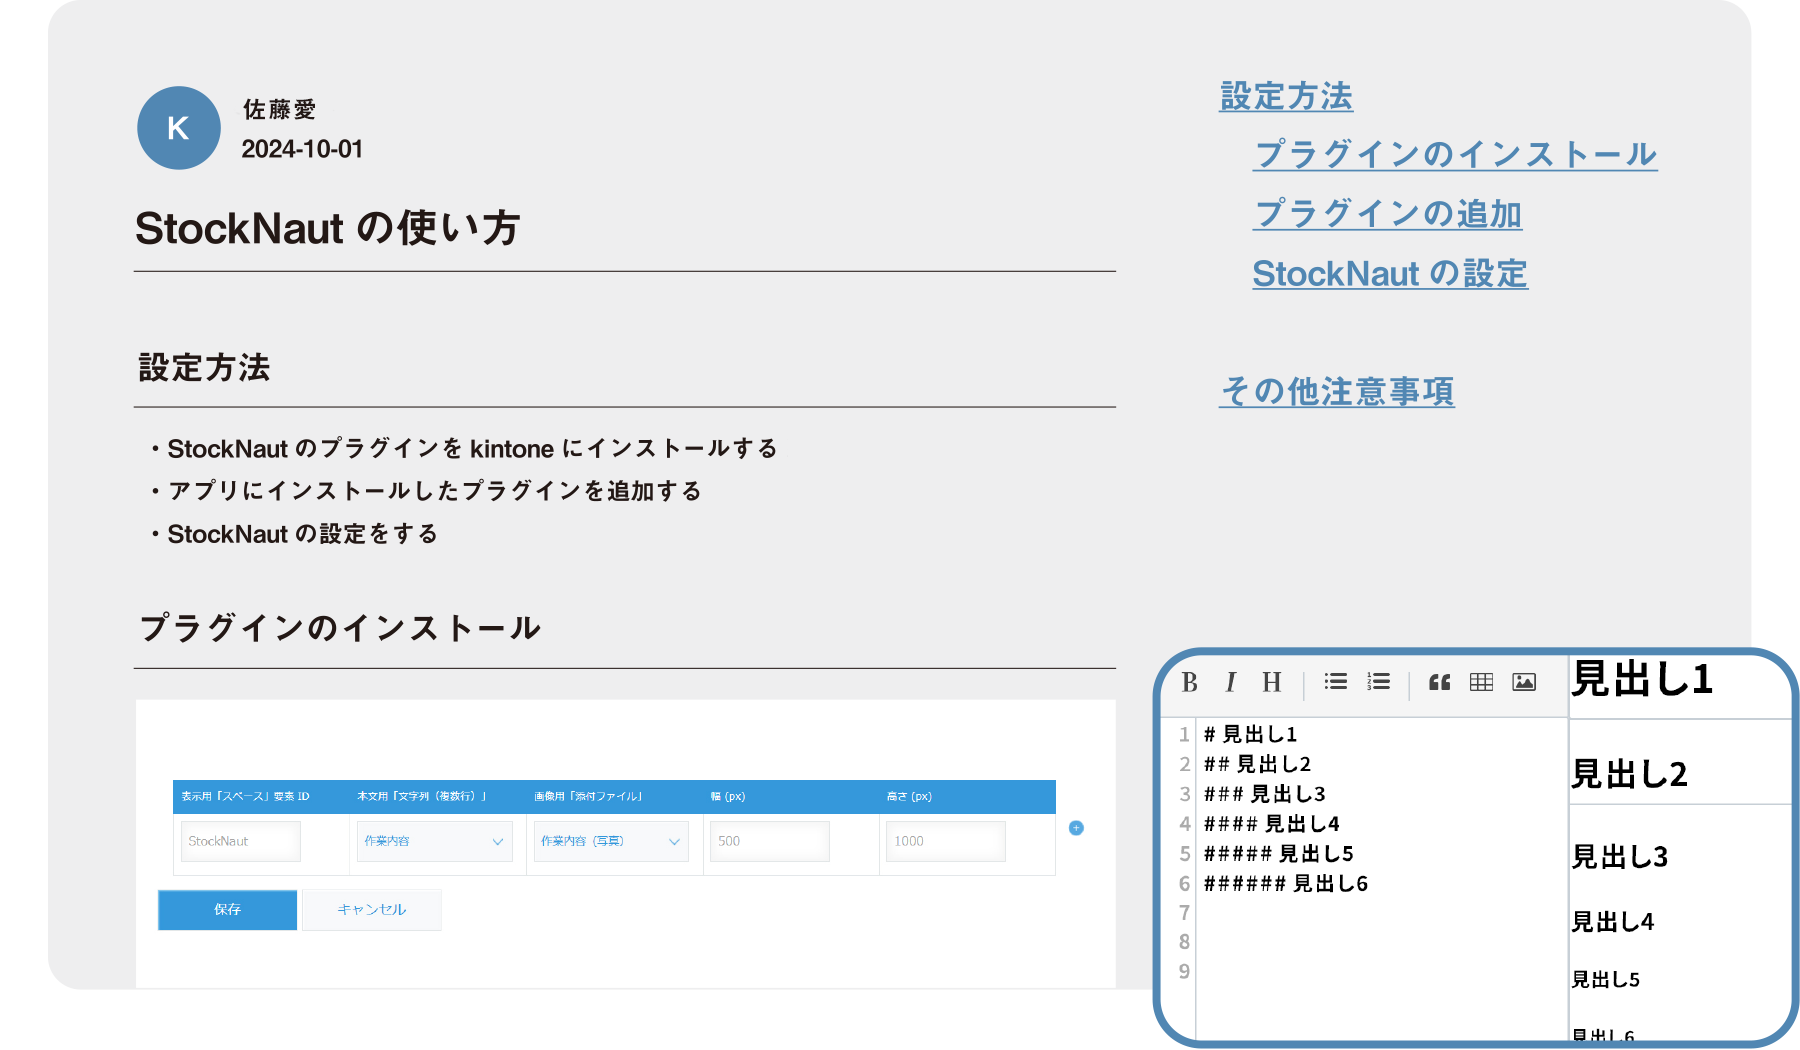Click the 設定方法 section heading
The width and height of the screenshot is (1800, 1050).
(204, 367)
